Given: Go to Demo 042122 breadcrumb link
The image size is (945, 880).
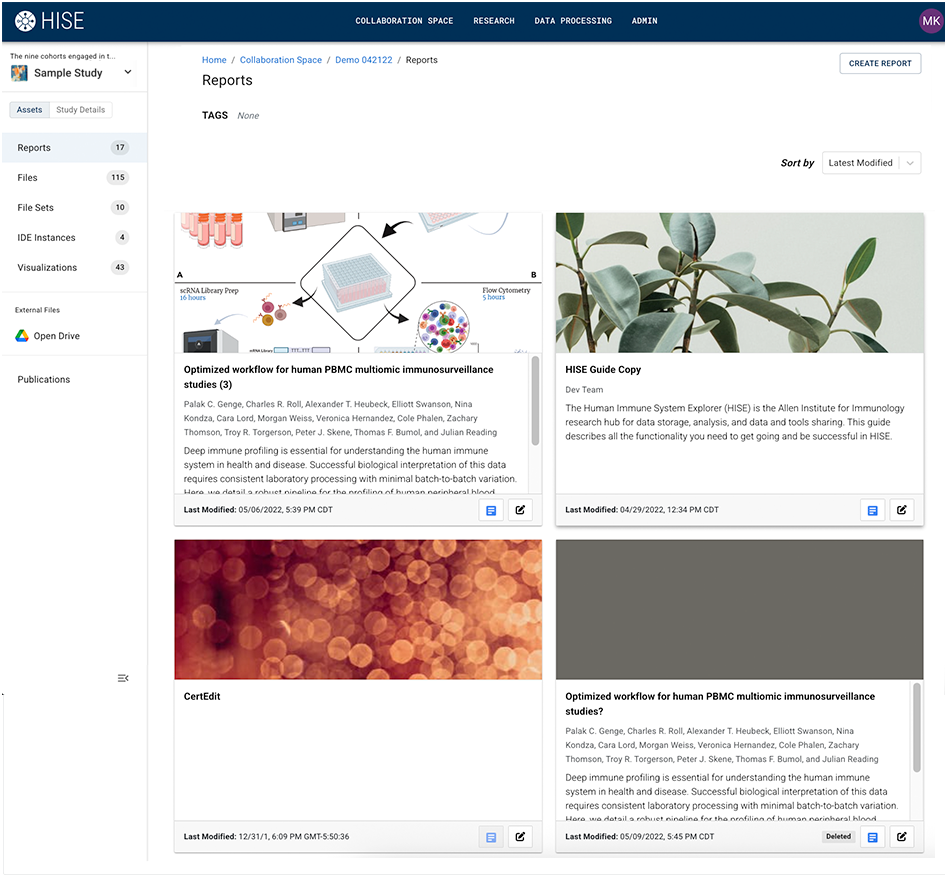Looking at the screenshot, I should (361, 60).
